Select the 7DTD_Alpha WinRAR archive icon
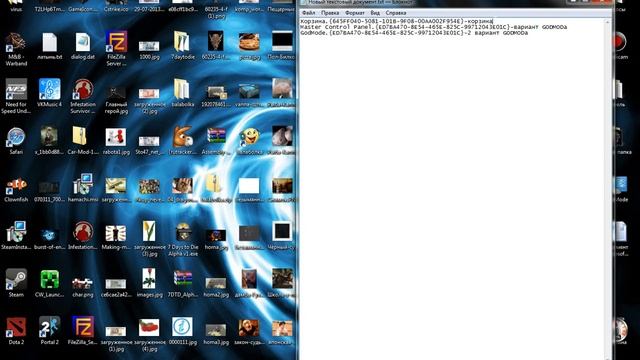640x360 pixels. (x=182, y=284)
